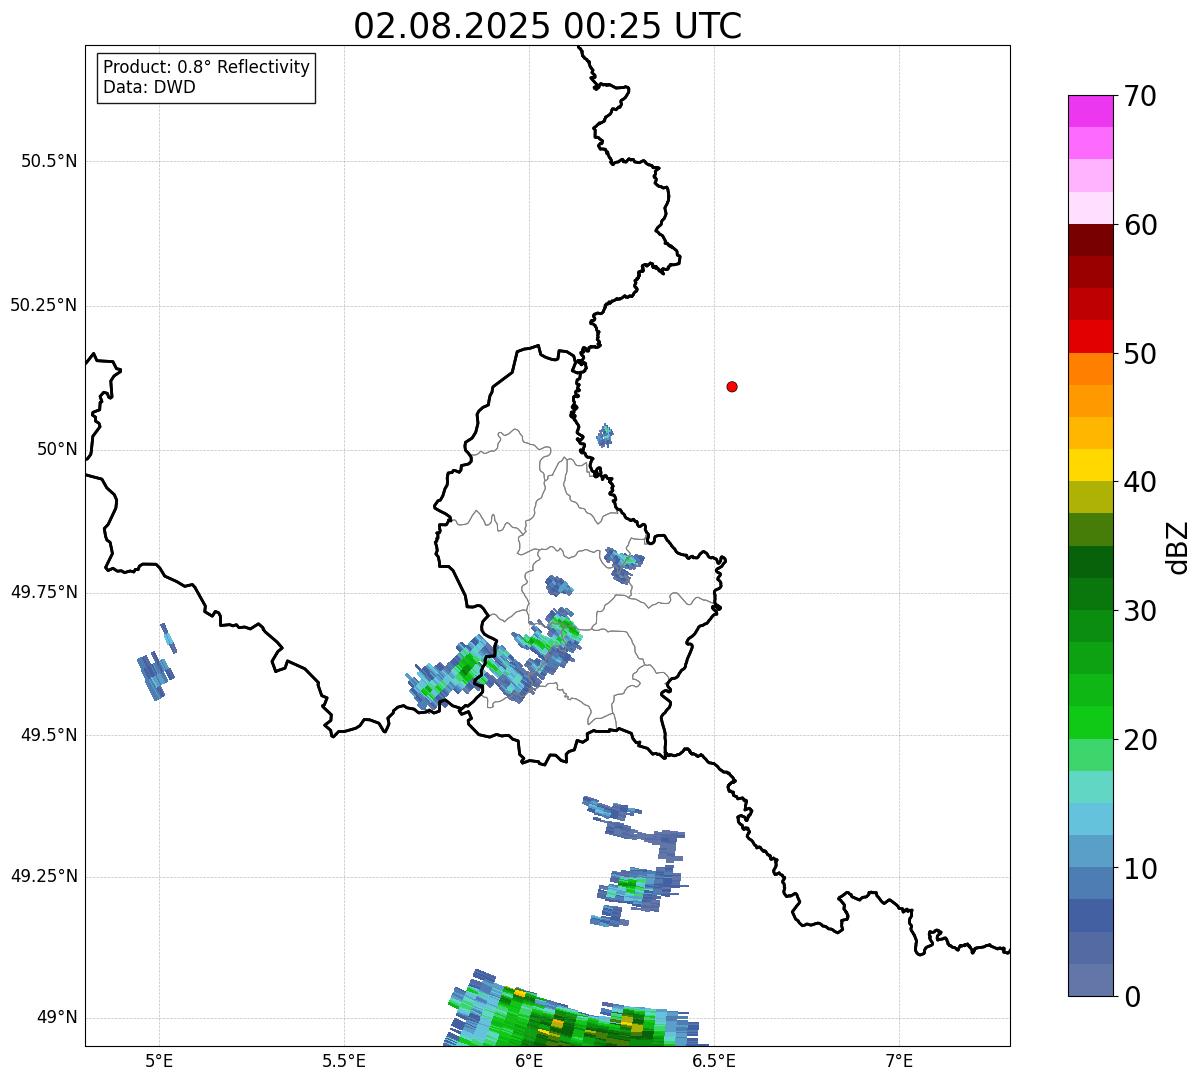This screenshot has width=1202, height=1081.
Task: Click the red station marker dot
Action: point(732,386)
